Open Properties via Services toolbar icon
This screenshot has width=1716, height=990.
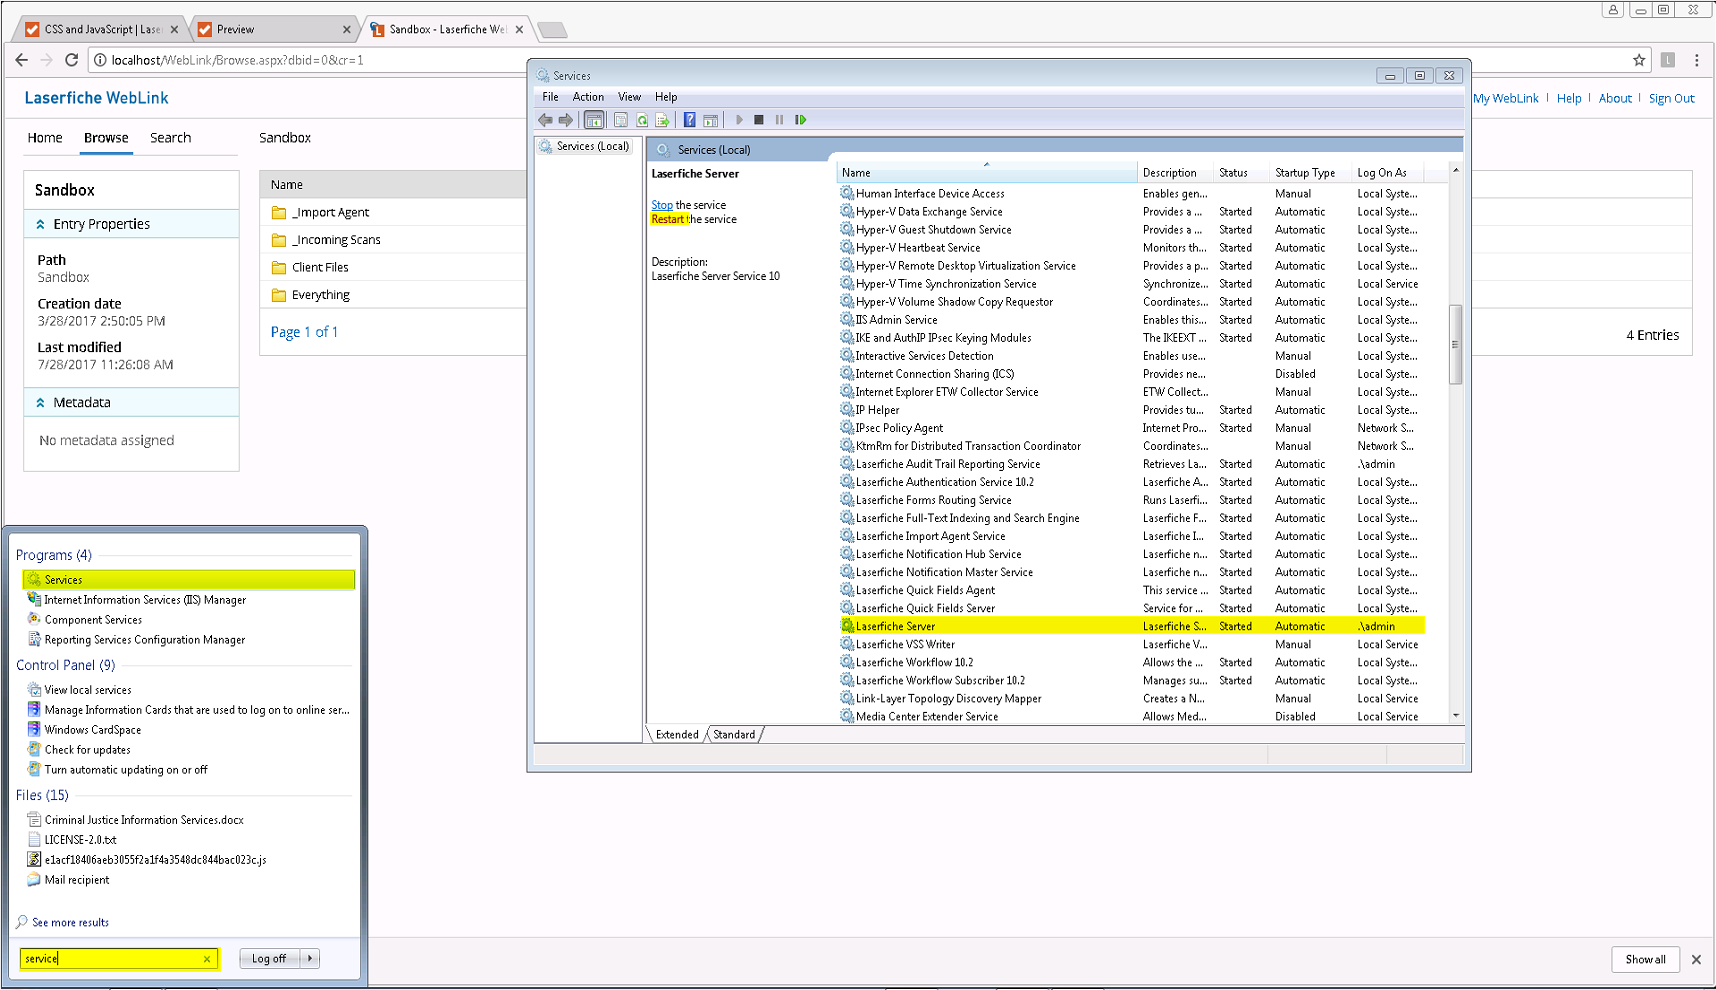pyautogui.click(x=620, y=120)
